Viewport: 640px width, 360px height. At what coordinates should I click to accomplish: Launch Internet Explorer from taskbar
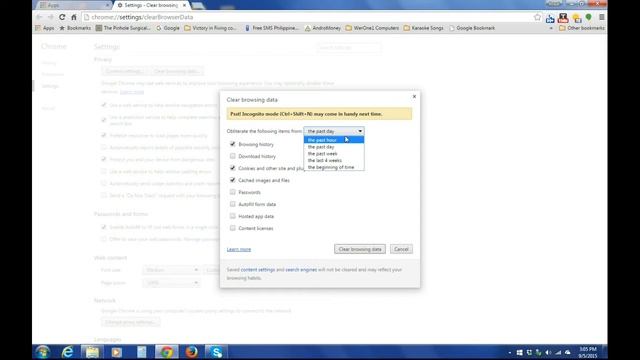point(67,352)
